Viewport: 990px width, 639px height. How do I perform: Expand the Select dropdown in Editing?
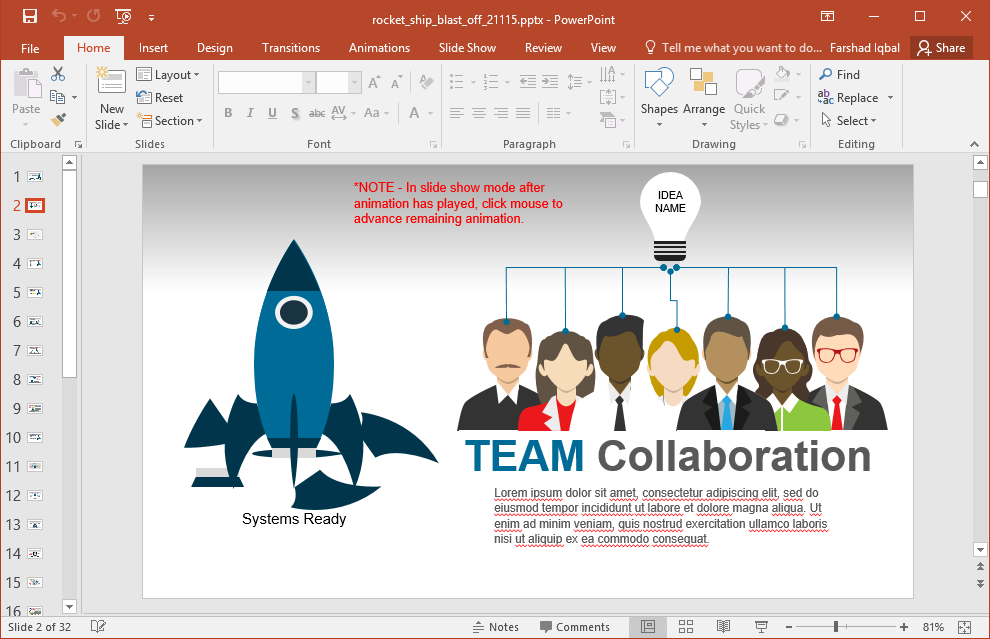point(849,121)
